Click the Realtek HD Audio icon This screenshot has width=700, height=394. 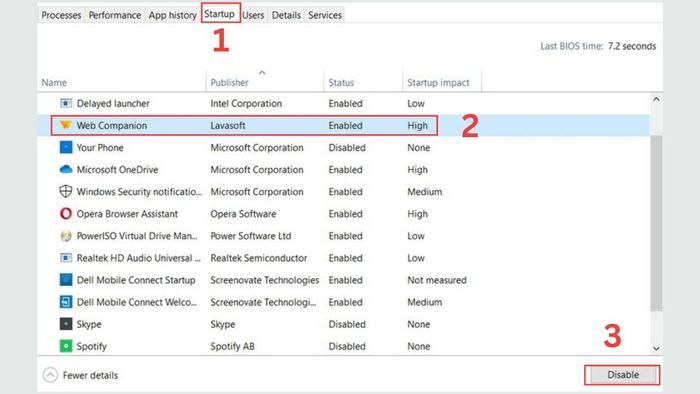[66, 258]
